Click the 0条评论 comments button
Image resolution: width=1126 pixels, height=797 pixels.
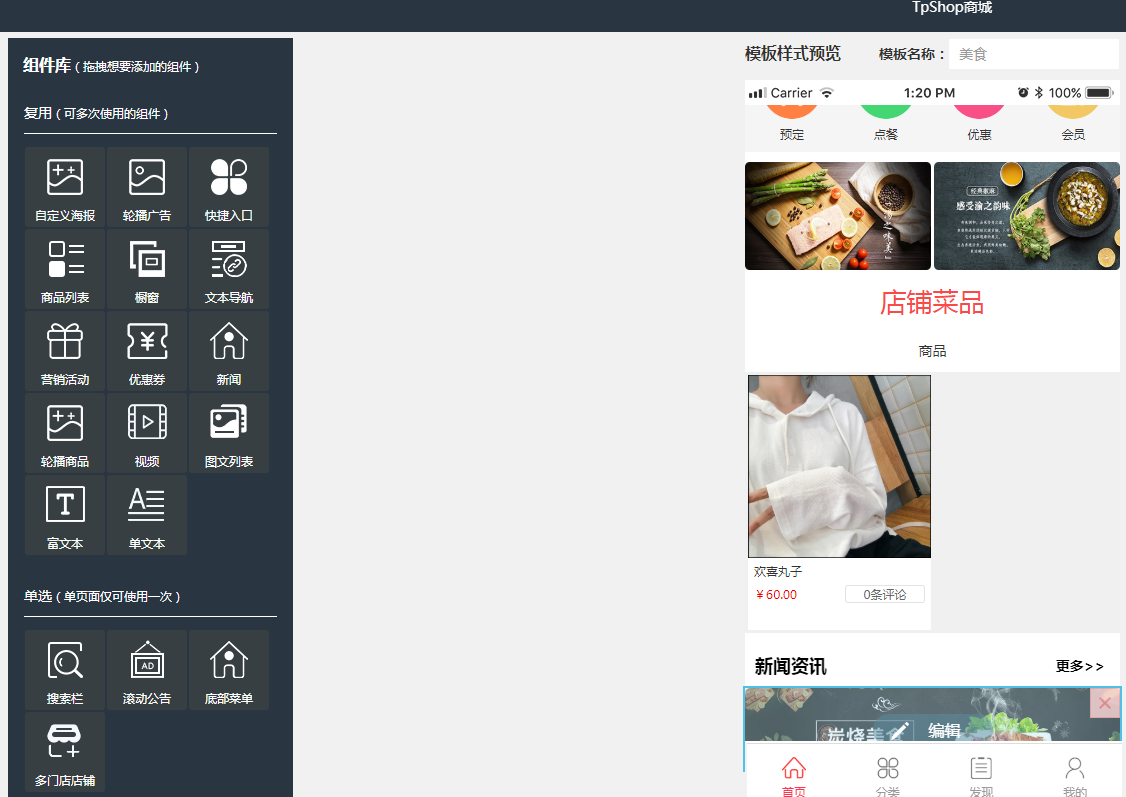click(x=884, y=595)
